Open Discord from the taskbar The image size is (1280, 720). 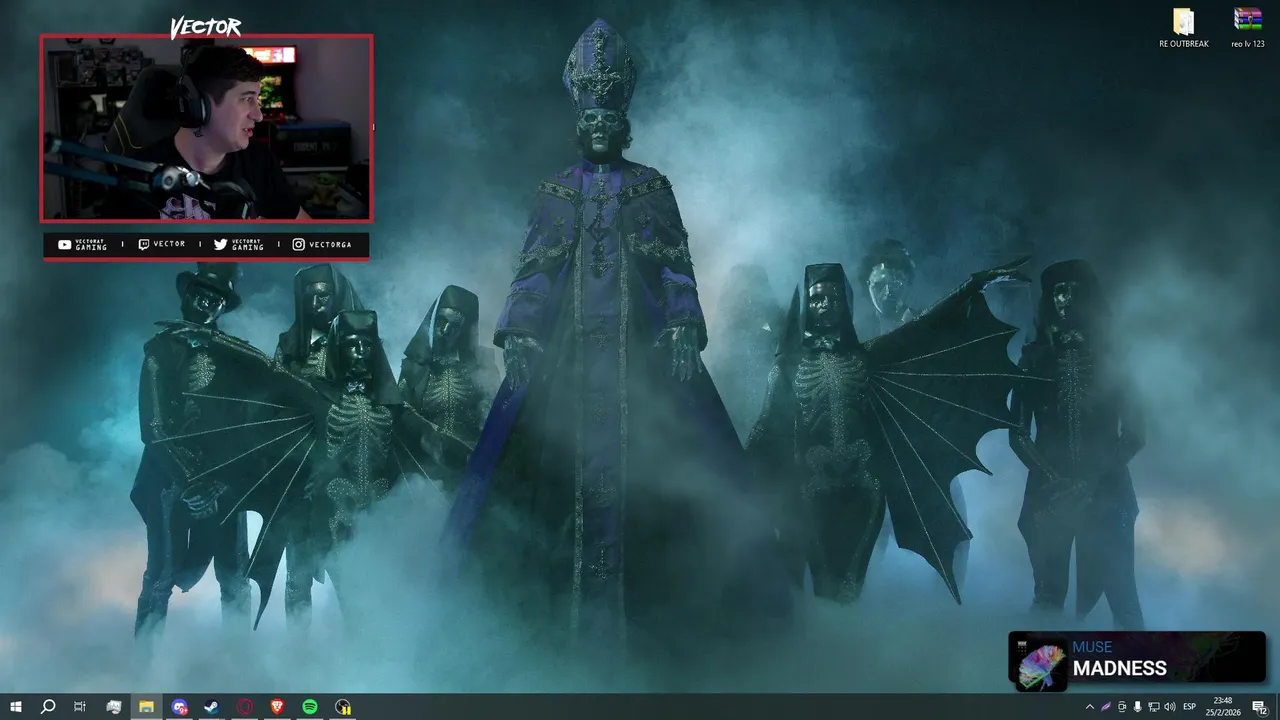tap(179, 707)
